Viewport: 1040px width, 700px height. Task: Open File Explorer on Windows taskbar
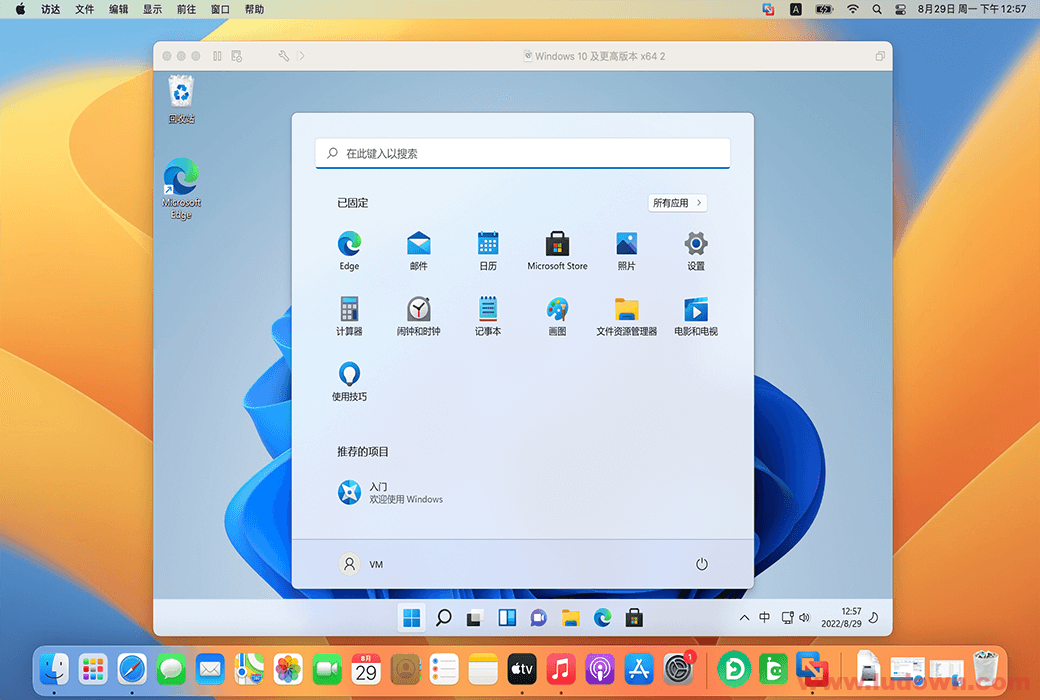coord(570,618)
